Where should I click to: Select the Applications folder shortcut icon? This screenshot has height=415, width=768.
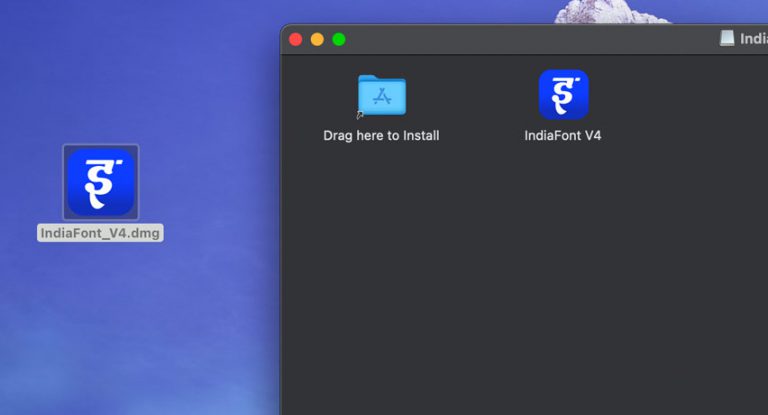click(x=382, y=96)
